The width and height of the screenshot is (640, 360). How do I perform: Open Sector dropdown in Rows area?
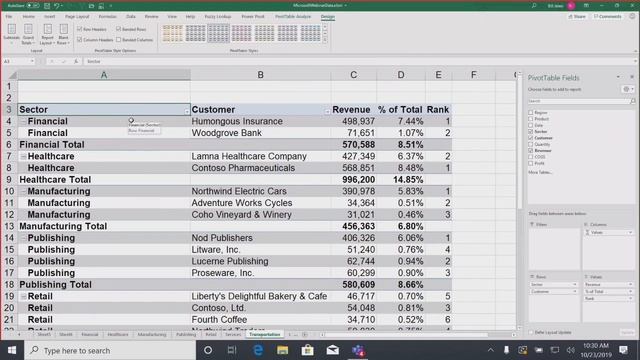(575, 284)
